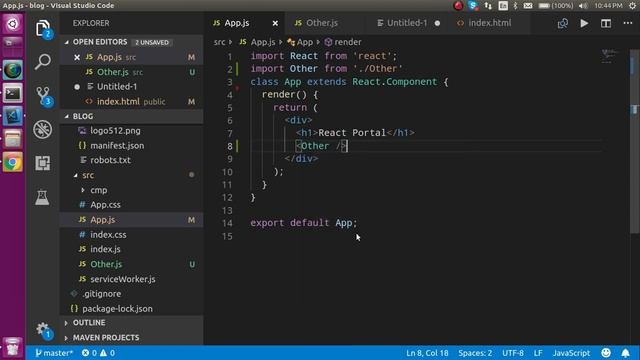The width and height of the screenshot is (640, 360).
Task: Switch to the Other.js tab
Action: pyautogui.click(x=322, y=23)
